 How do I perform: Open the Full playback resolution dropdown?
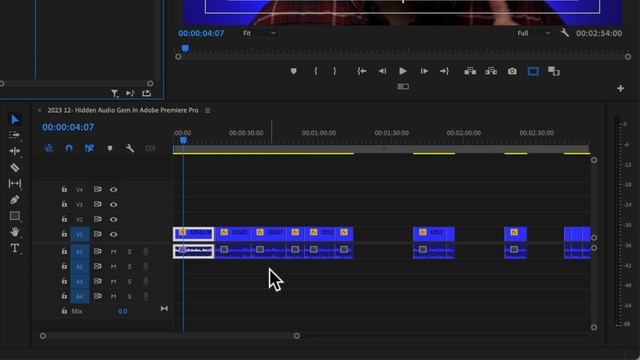533,33
